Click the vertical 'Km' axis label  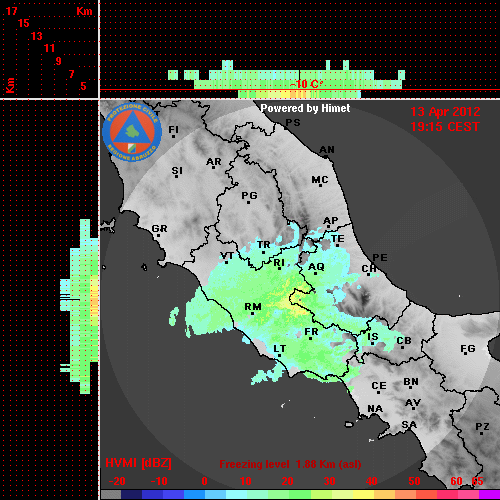click(x=10, y=86)
